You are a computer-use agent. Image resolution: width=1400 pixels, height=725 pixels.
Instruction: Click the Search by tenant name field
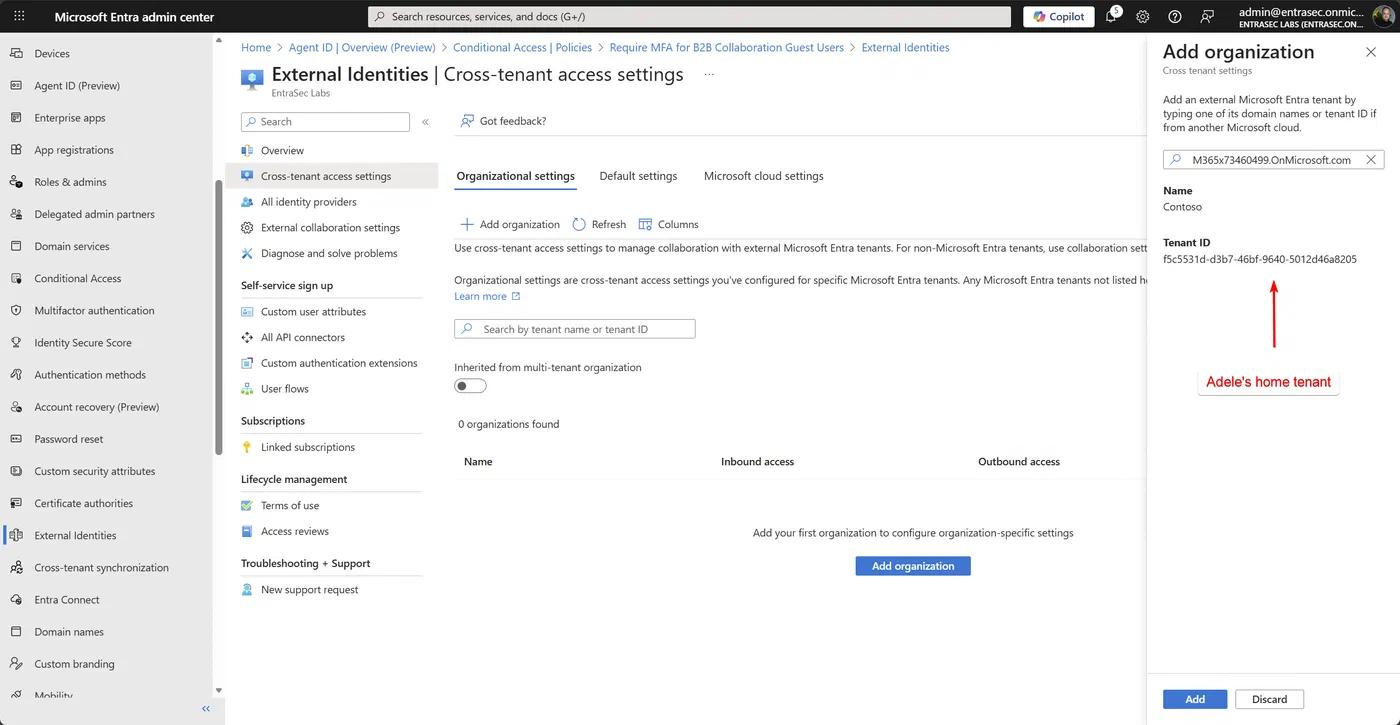575,329
